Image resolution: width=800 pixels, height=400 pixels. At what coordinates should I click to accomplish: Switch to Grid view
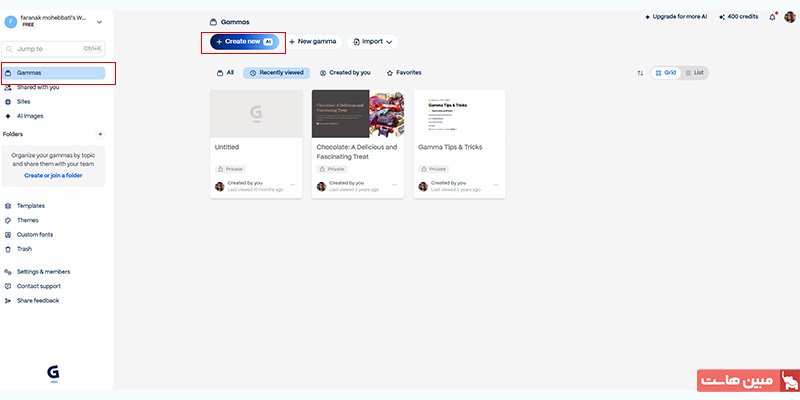click(665, 73)
